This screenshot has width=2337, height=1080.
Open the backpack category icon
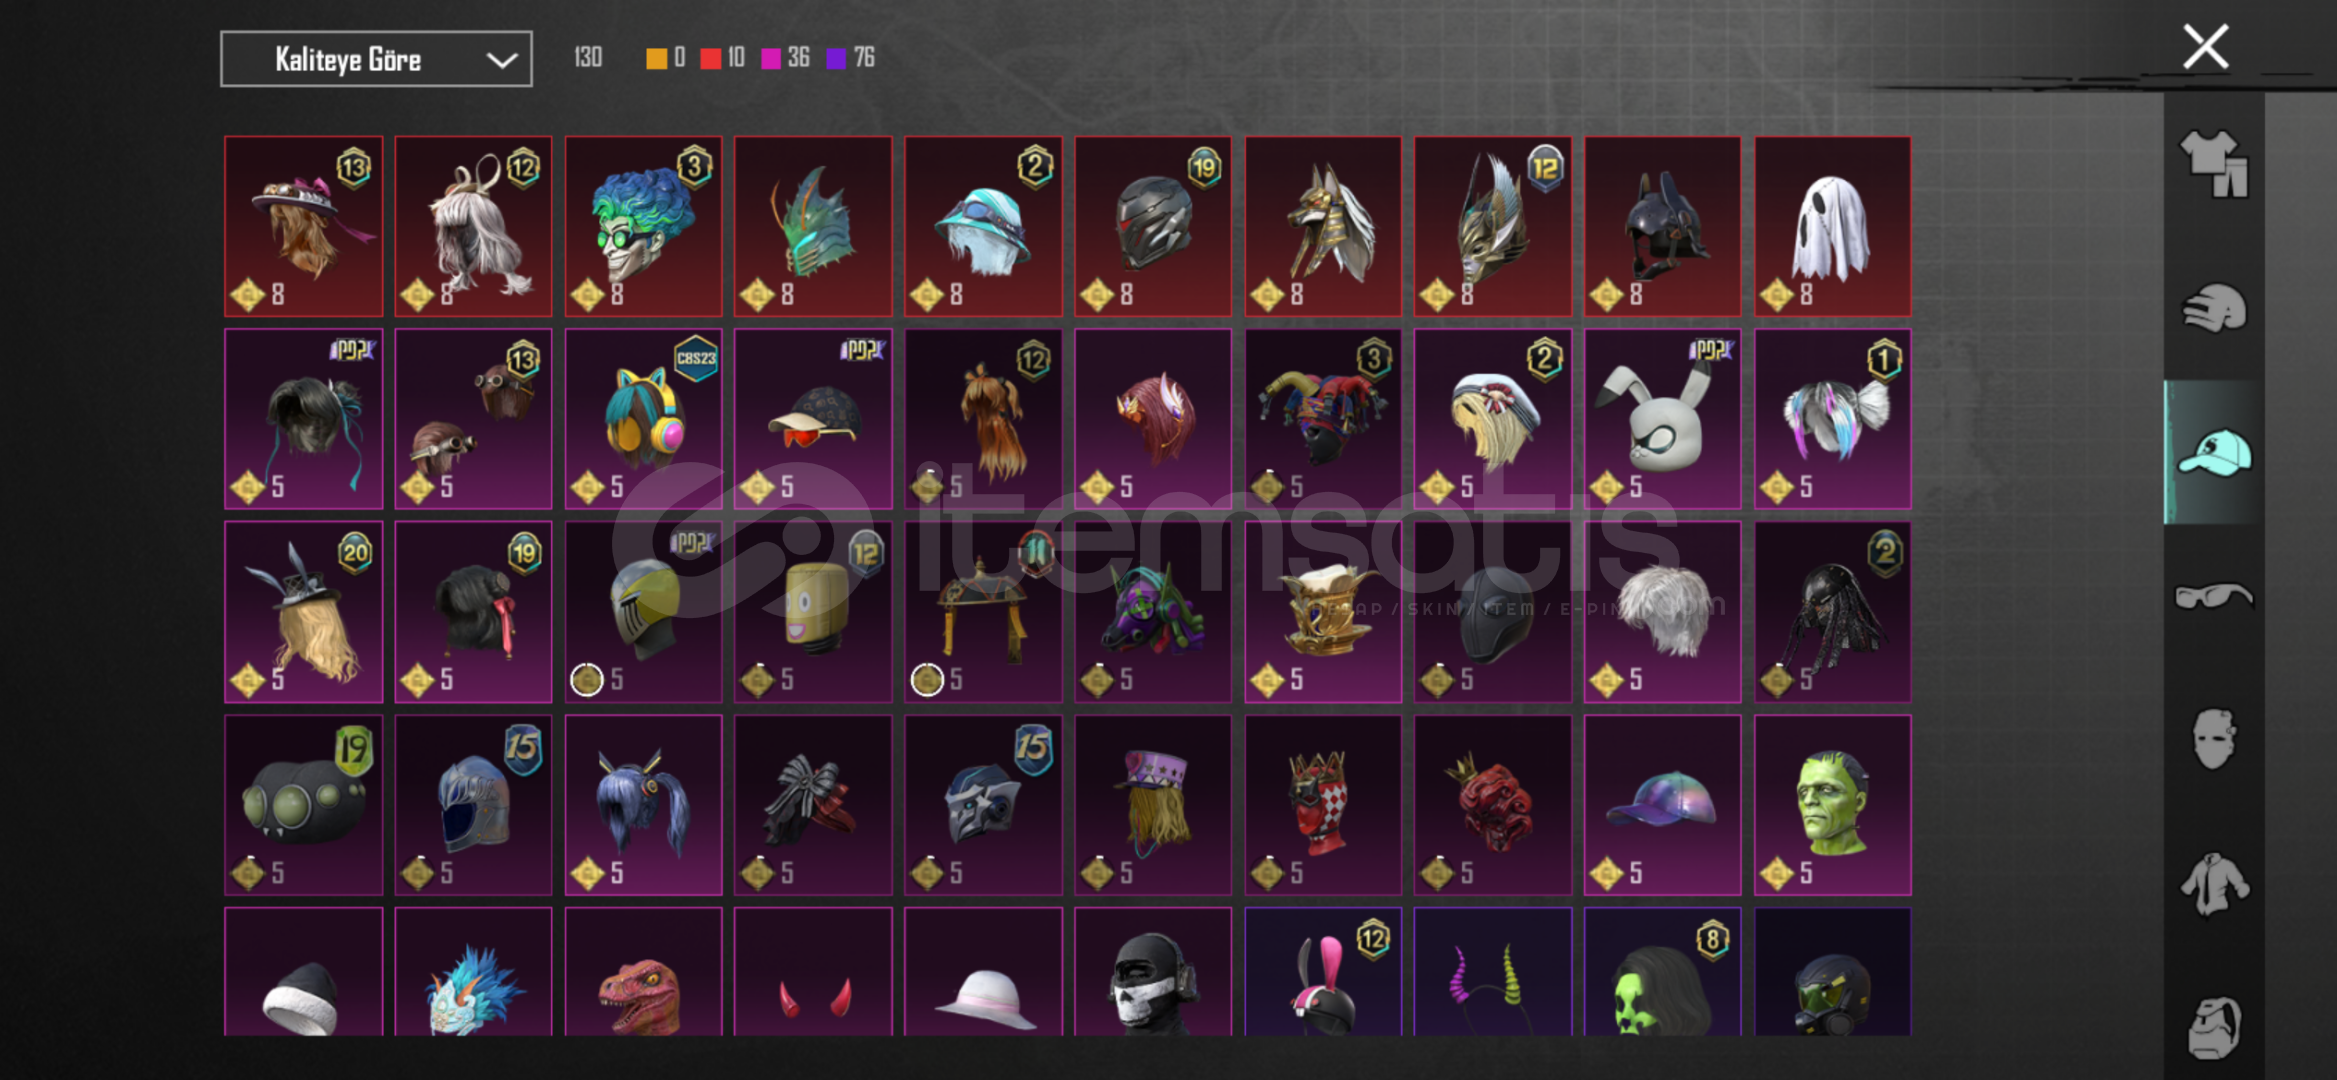[x=2214, y=1026]
